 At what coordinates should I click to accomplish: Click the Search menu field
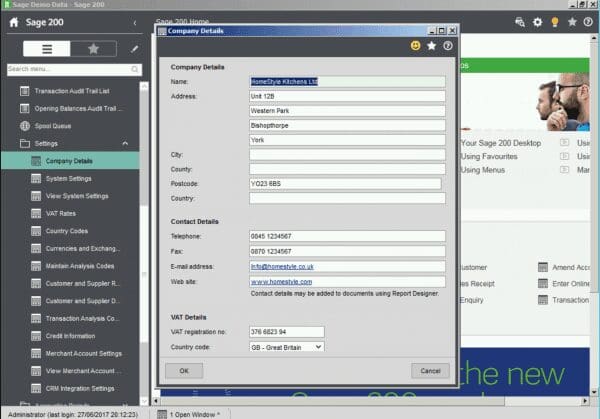click(74, 69)
